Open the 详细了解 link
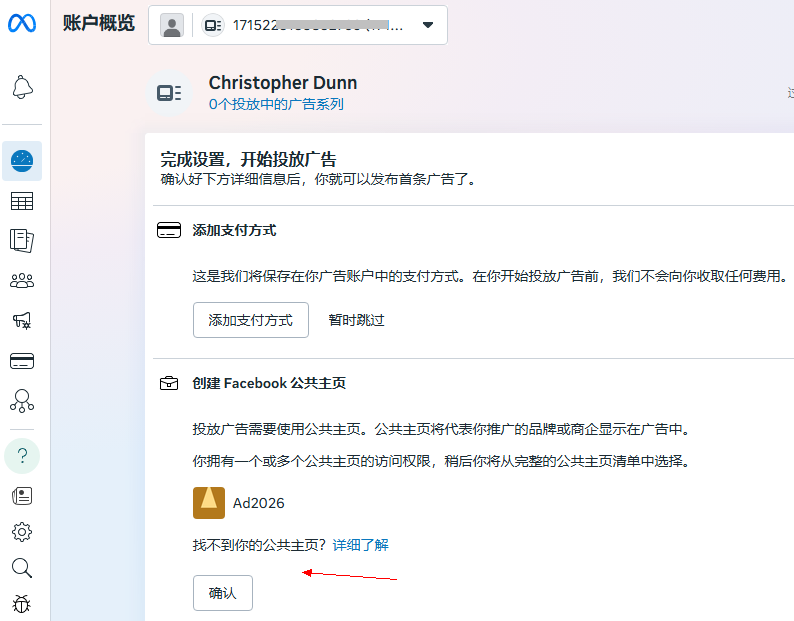 click(360, 545)
